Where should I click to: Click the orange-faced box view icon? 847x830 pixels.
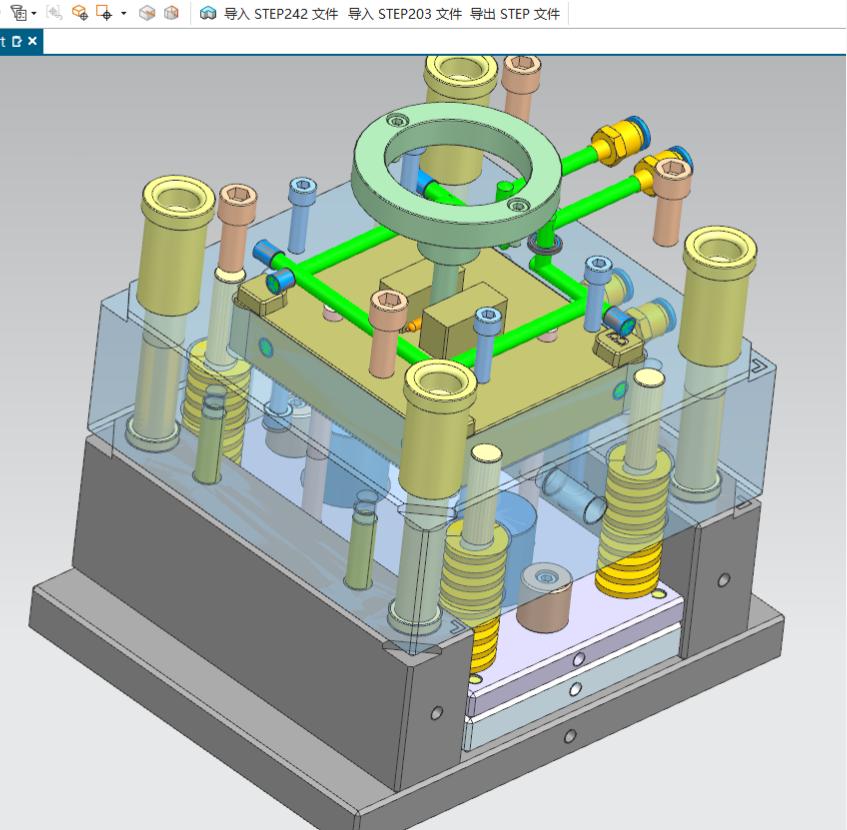(x=171, y=12)
